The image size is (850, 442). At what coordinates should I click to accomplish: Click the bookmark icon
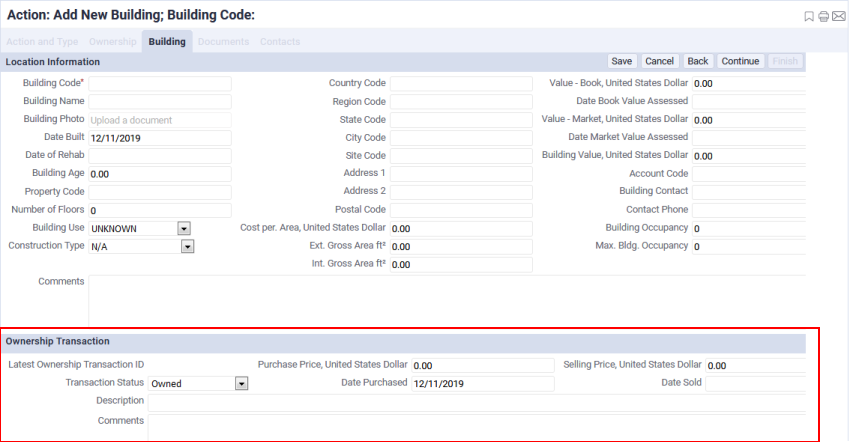tap(809, 17)
